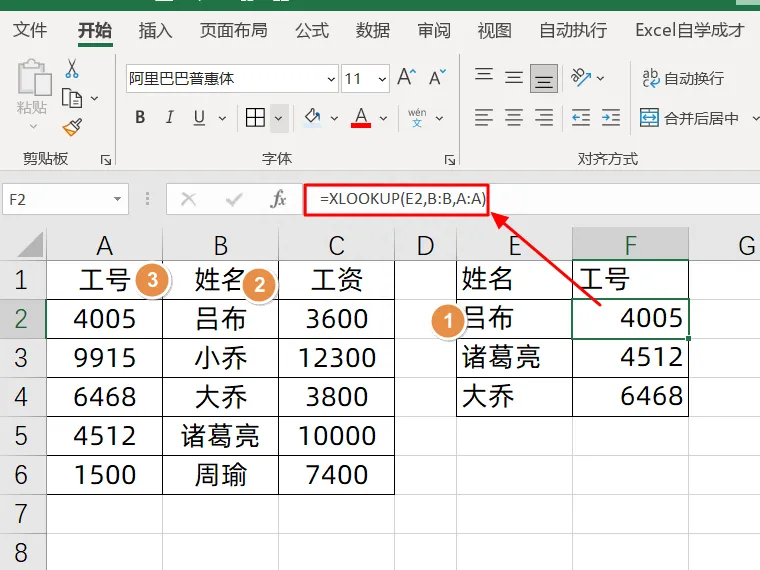Toggle Wrap Text 自动换行
The image size is (760, 570).
click(x=683, y=78)
